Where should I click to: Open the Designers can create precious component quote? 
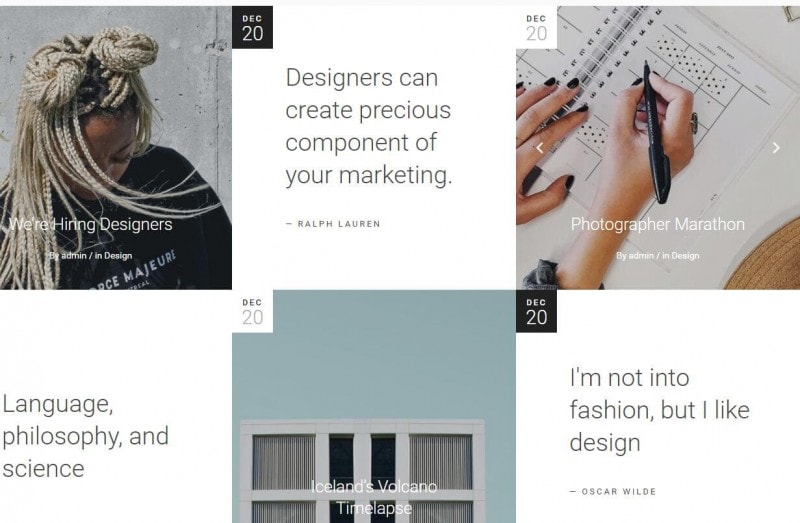(368, 127)
